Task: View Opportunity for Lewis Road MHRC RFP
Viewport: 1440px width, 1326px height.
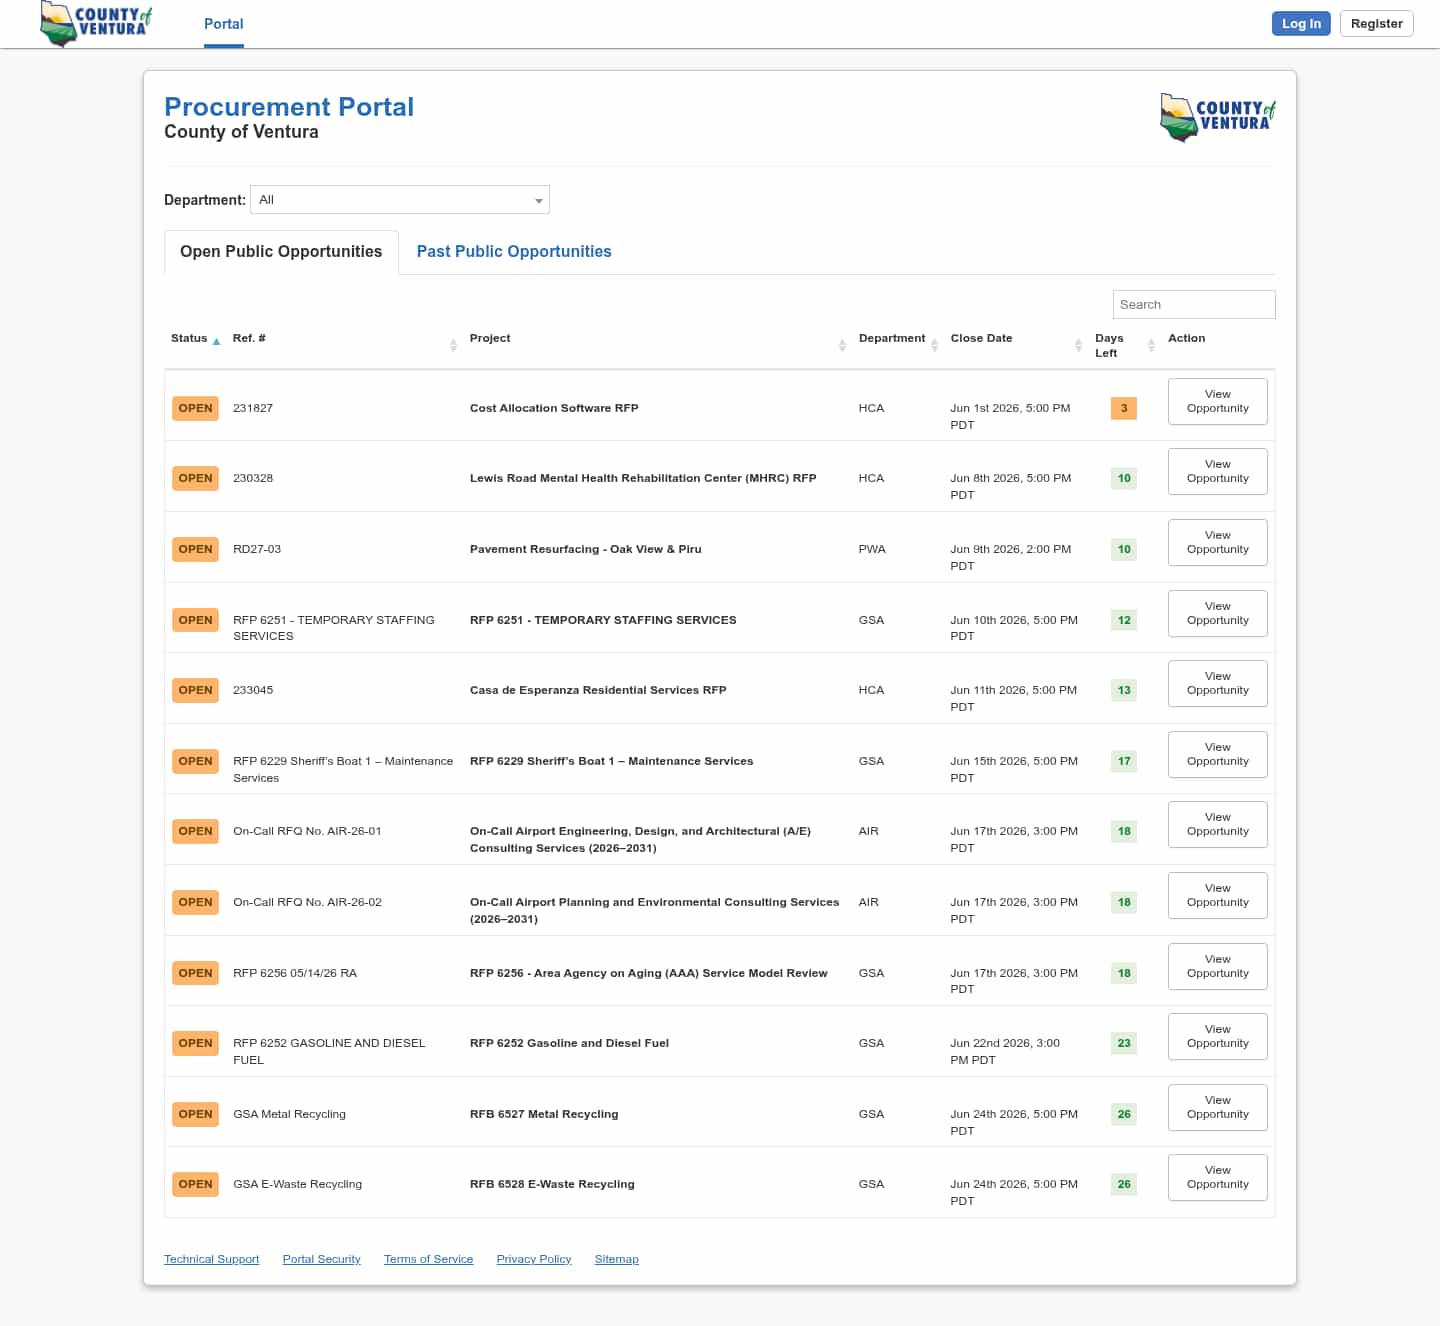Action: pos(1217,471)
